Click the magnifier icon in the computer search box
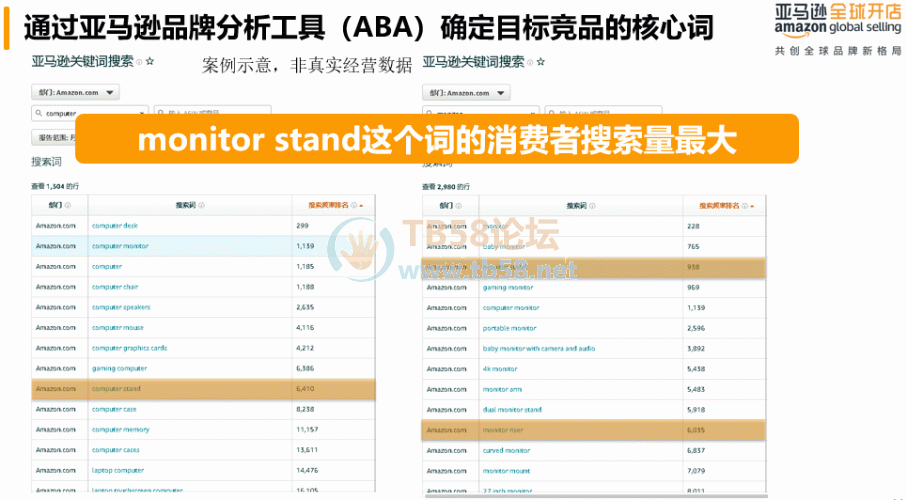 coord(39,113)
